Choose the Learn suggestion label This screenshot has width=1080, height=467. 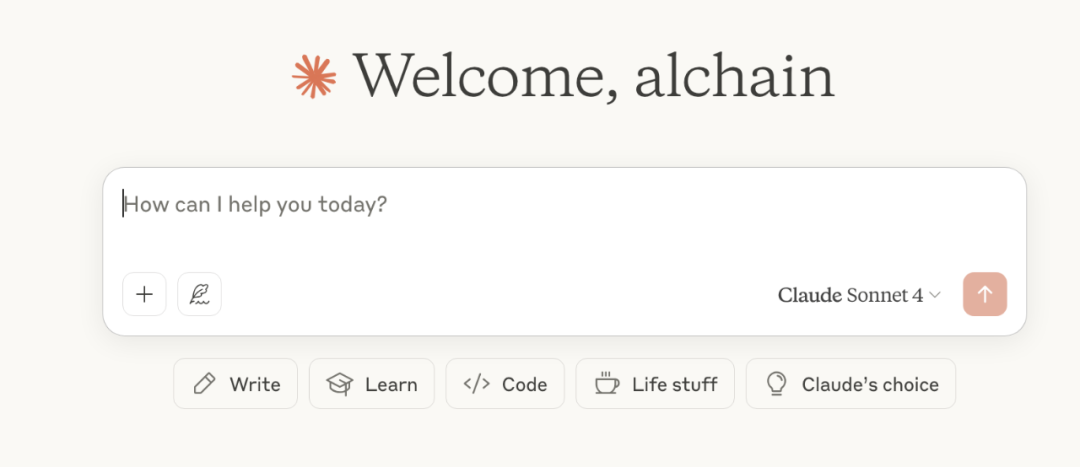[391, 385]
